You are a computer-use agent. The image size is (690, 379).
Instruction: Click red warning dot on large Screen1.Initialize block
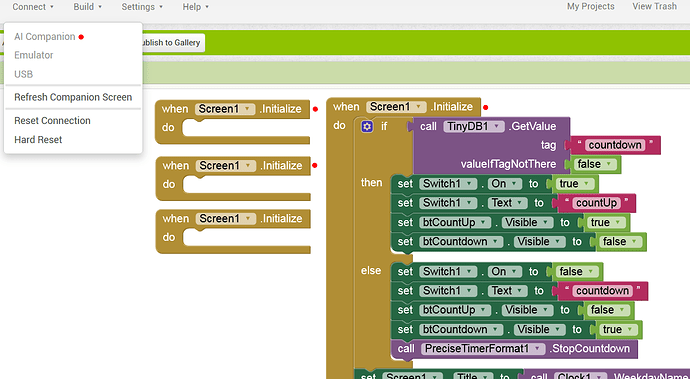tap(485, 107)
